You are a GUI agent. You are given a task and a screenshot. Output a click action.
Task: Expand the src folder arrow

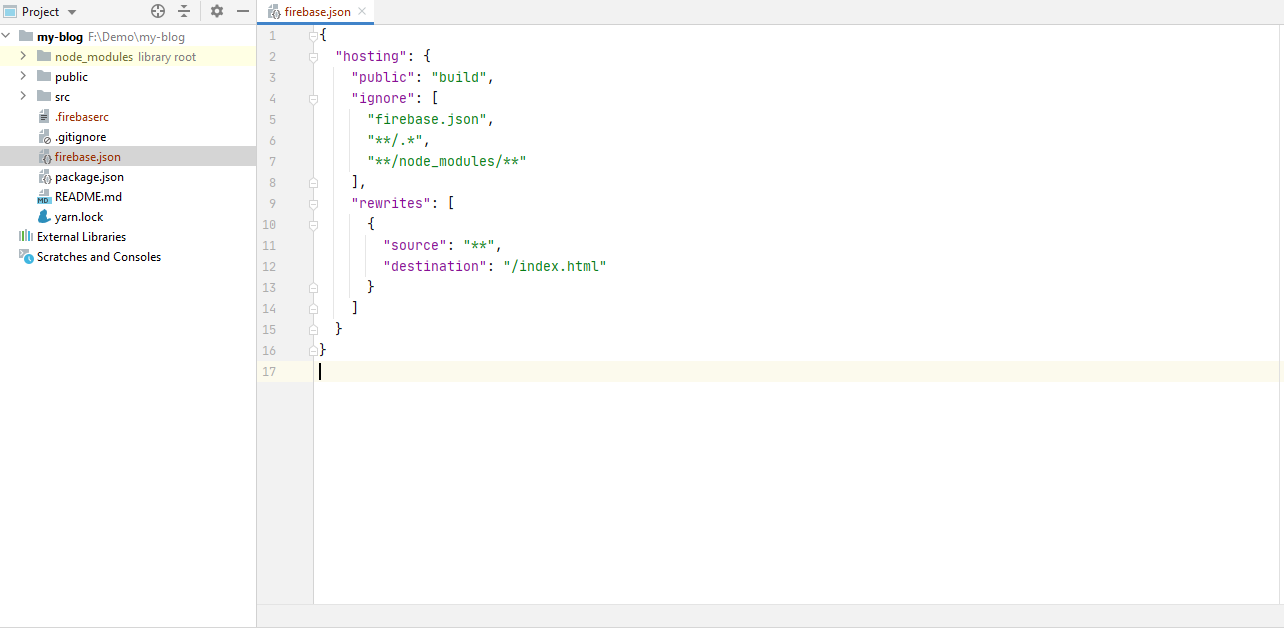23,97
